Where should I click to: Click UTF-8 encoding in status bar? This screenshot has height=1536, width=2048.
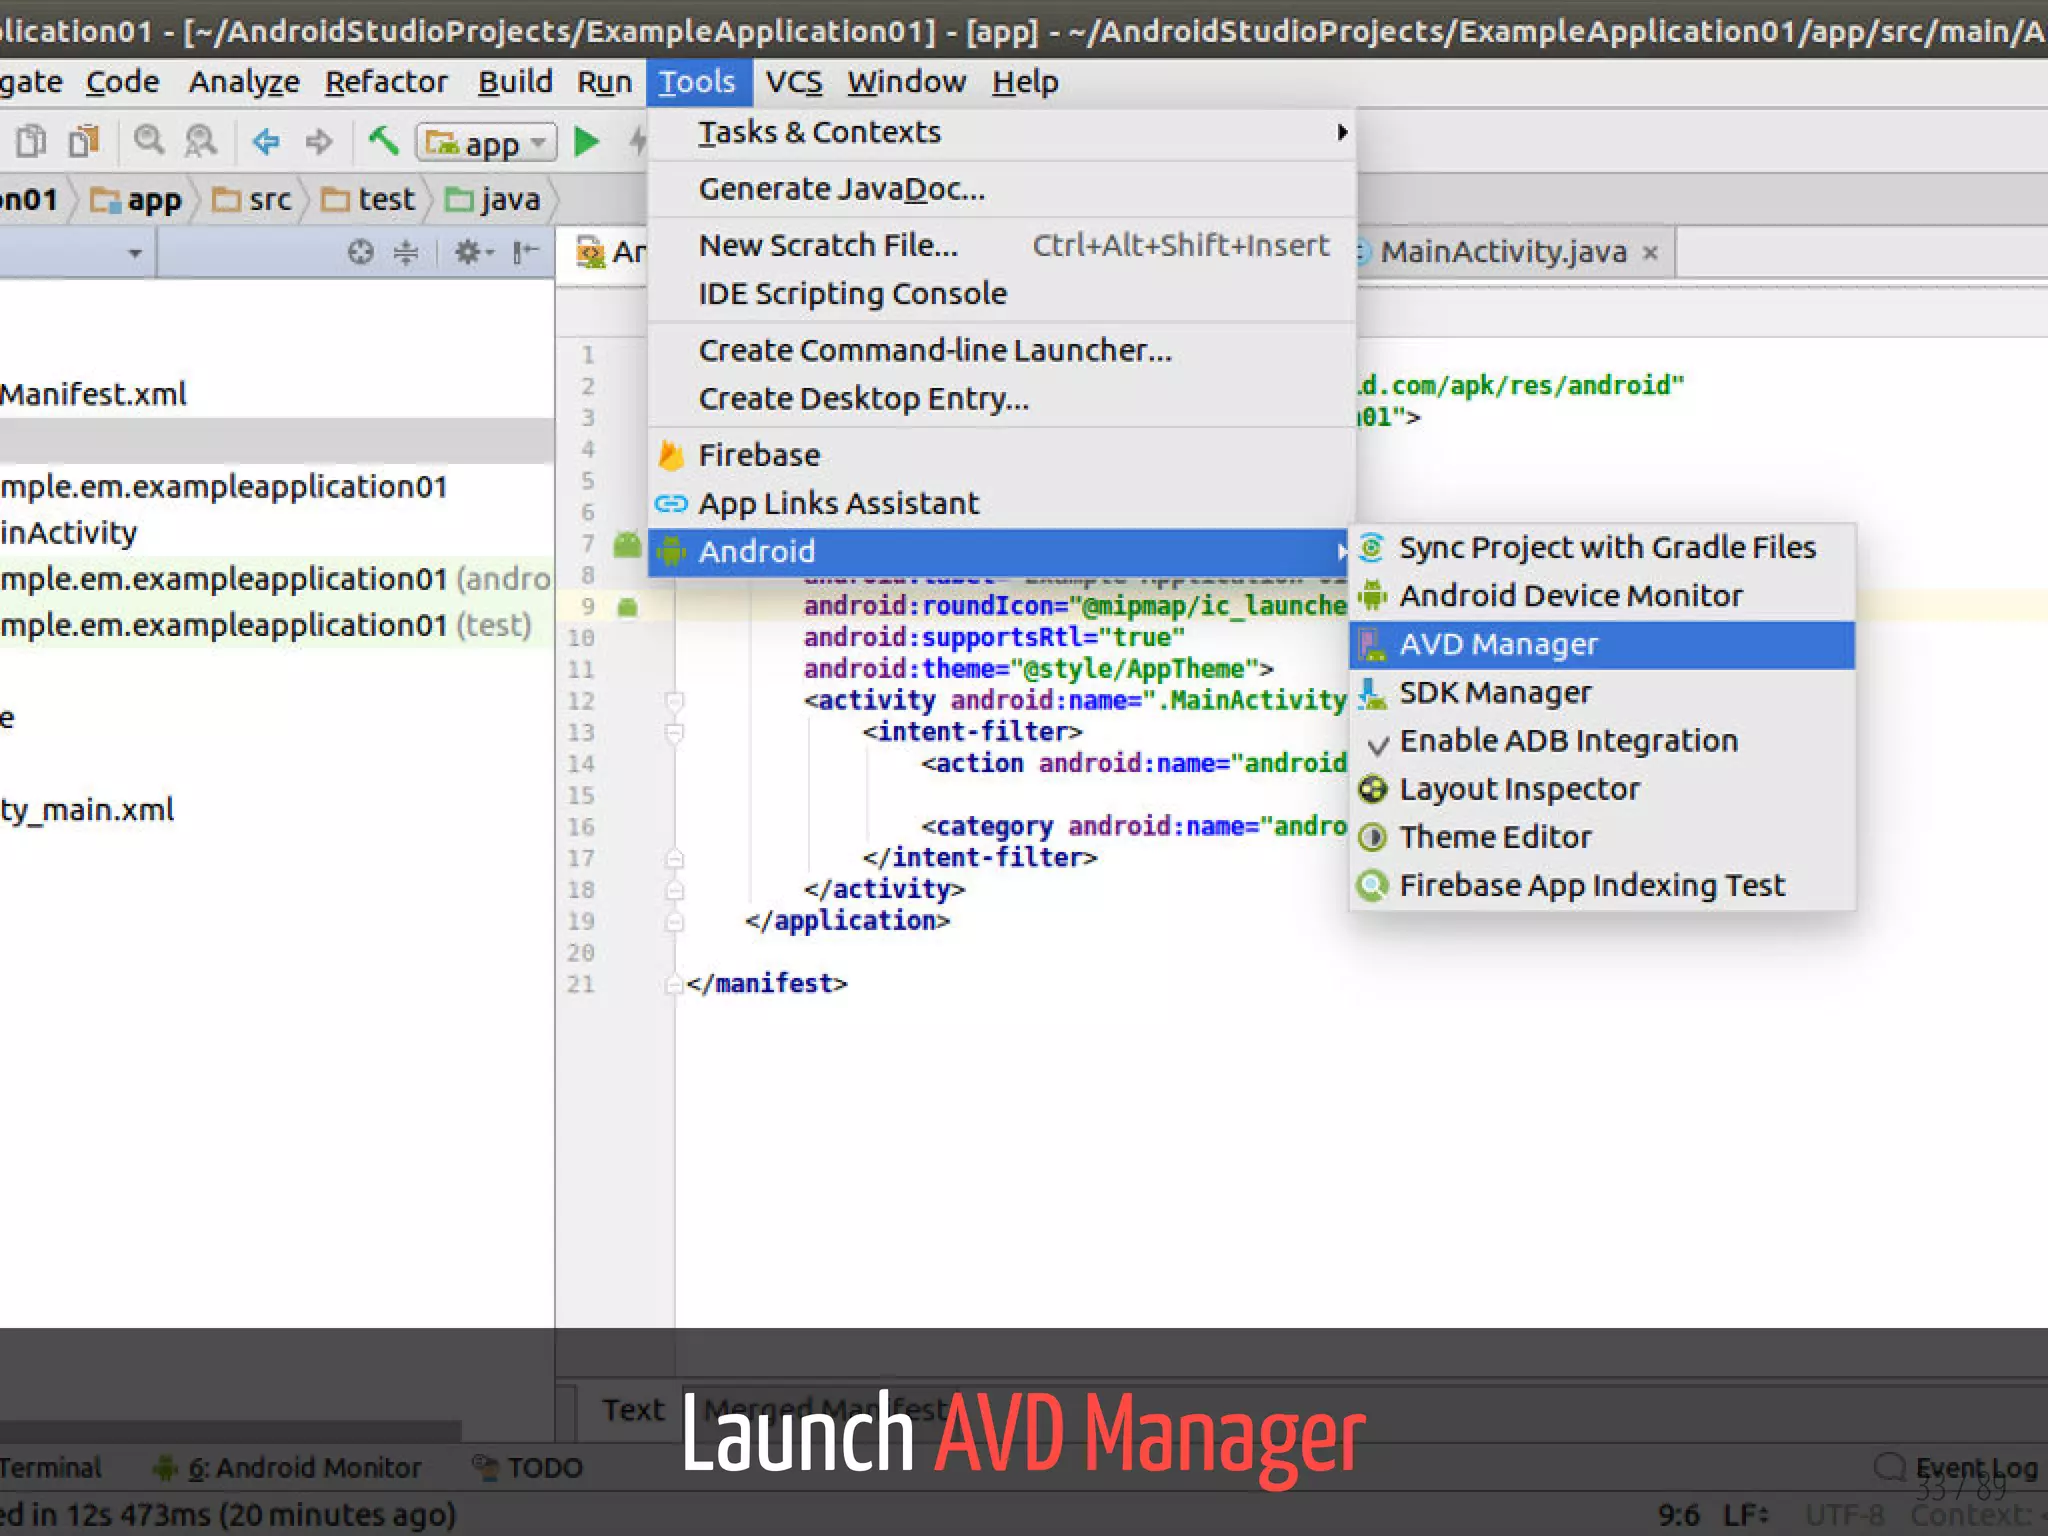(1844, 1515)
